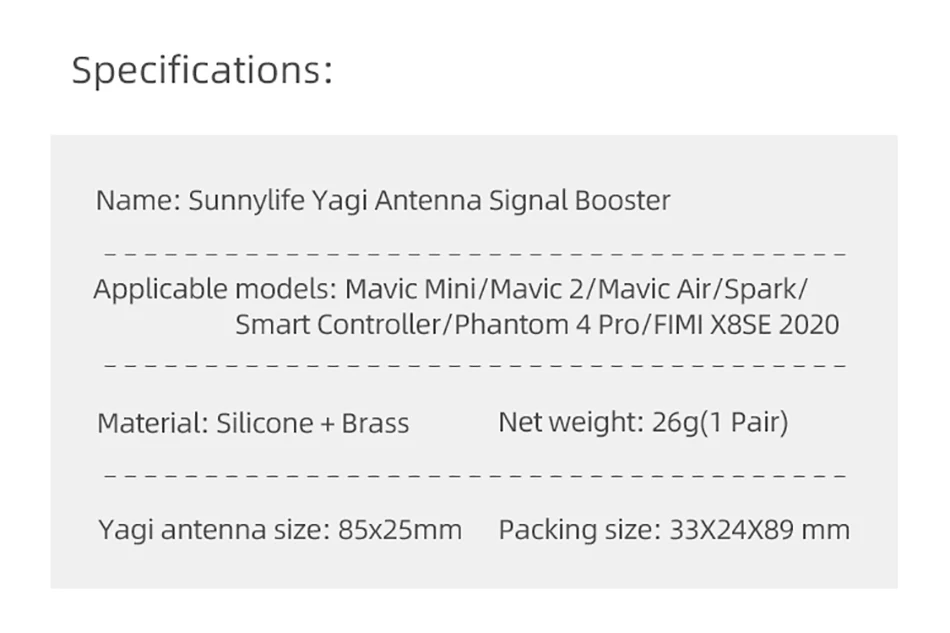Click the Material: Silicone + Brass text
The height and width of the screenshot is (633, 950).
[253, 423]
